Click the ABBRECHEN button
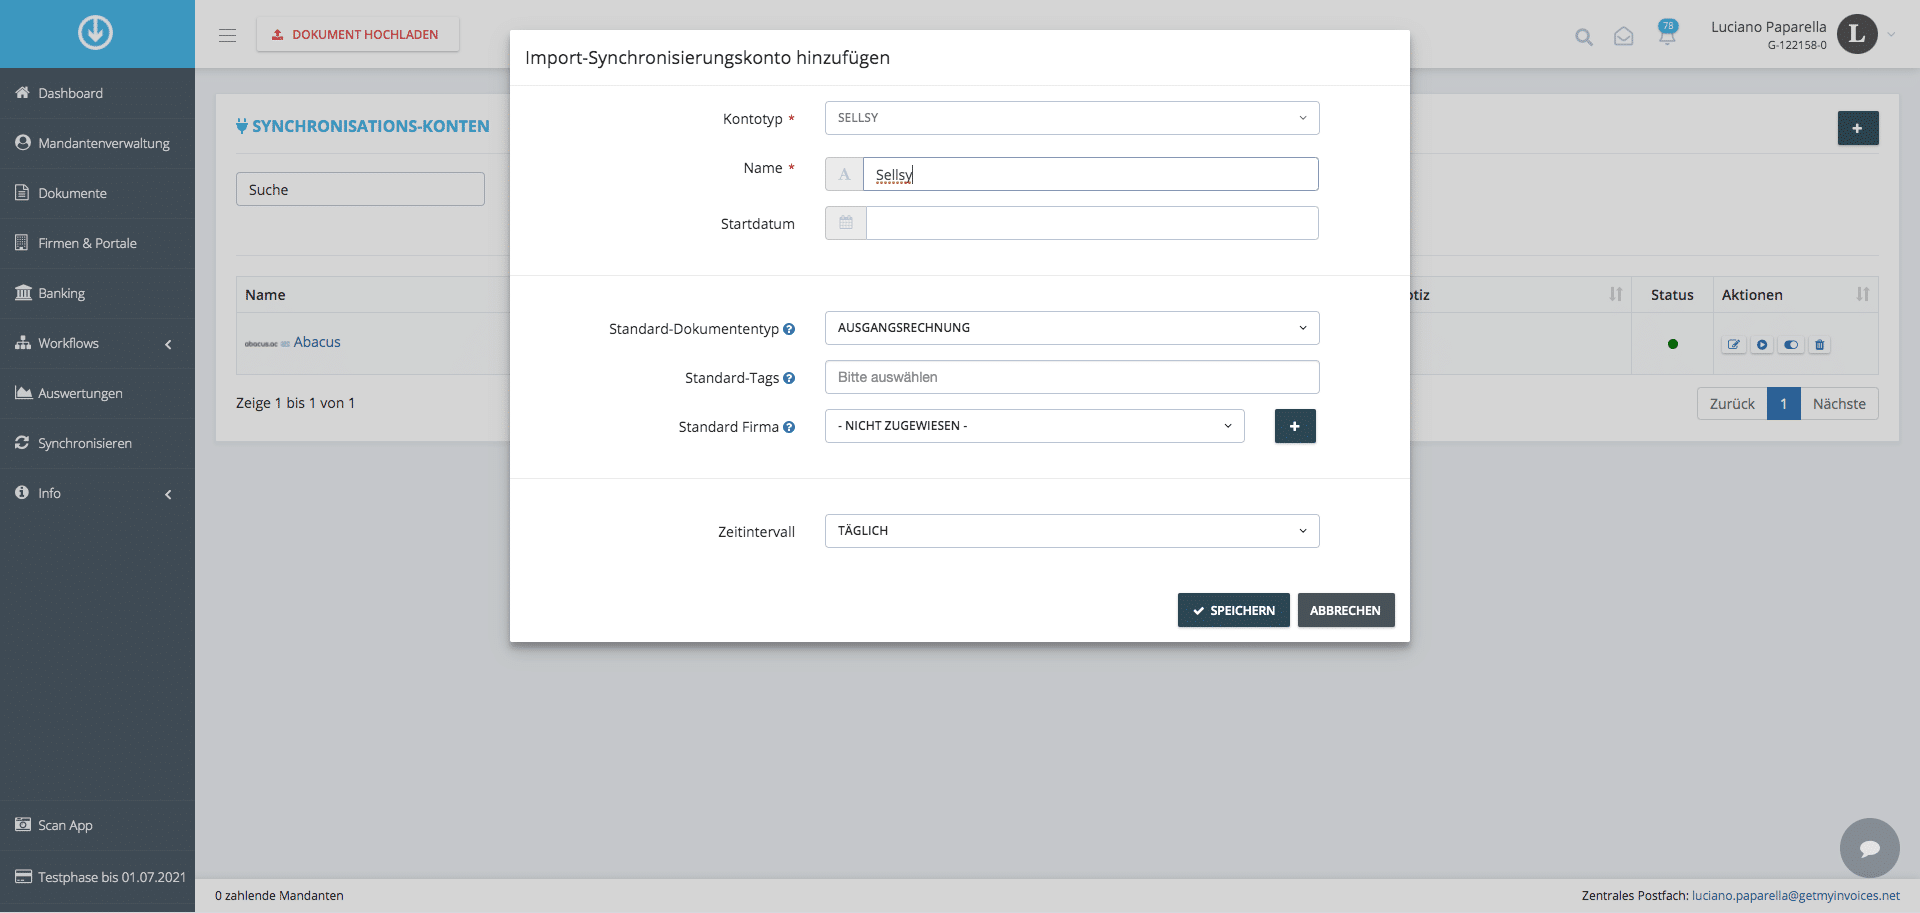The image size is (1920, 913). coord(1346,610)
